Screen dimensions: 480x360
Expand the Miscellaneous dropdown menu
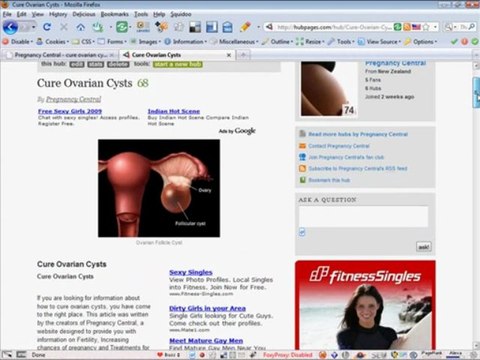click(x=235, y=42)
